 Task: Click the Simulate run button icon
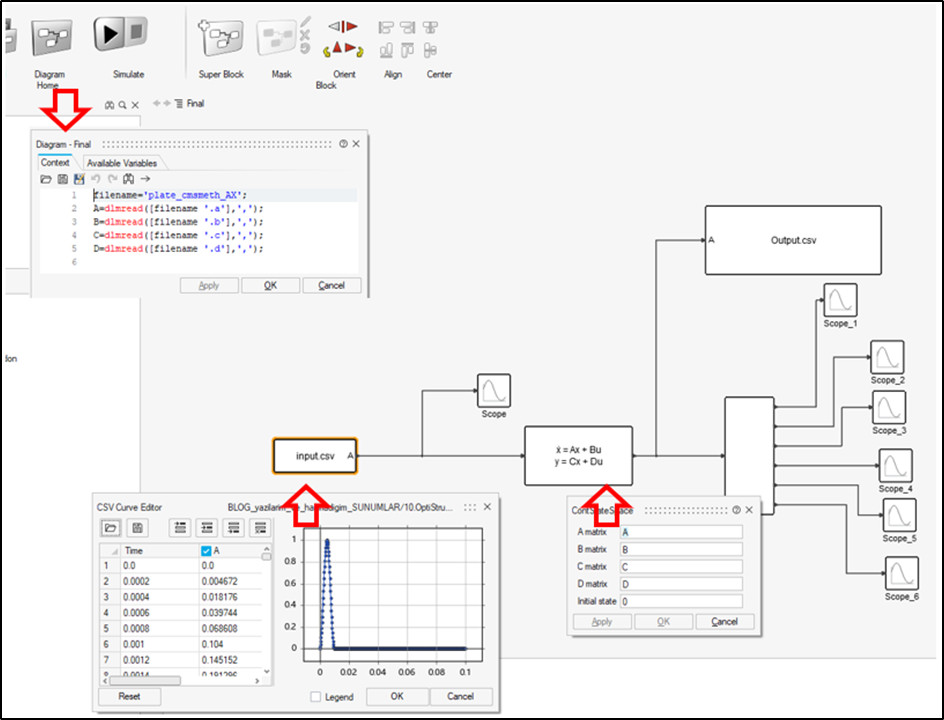click(120, 37)
